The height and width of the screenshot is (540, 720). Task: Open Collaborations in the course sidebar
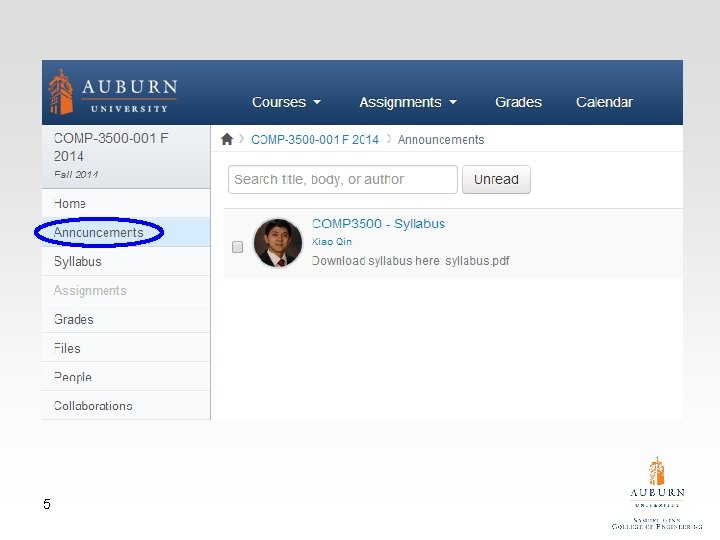[126, 406]
